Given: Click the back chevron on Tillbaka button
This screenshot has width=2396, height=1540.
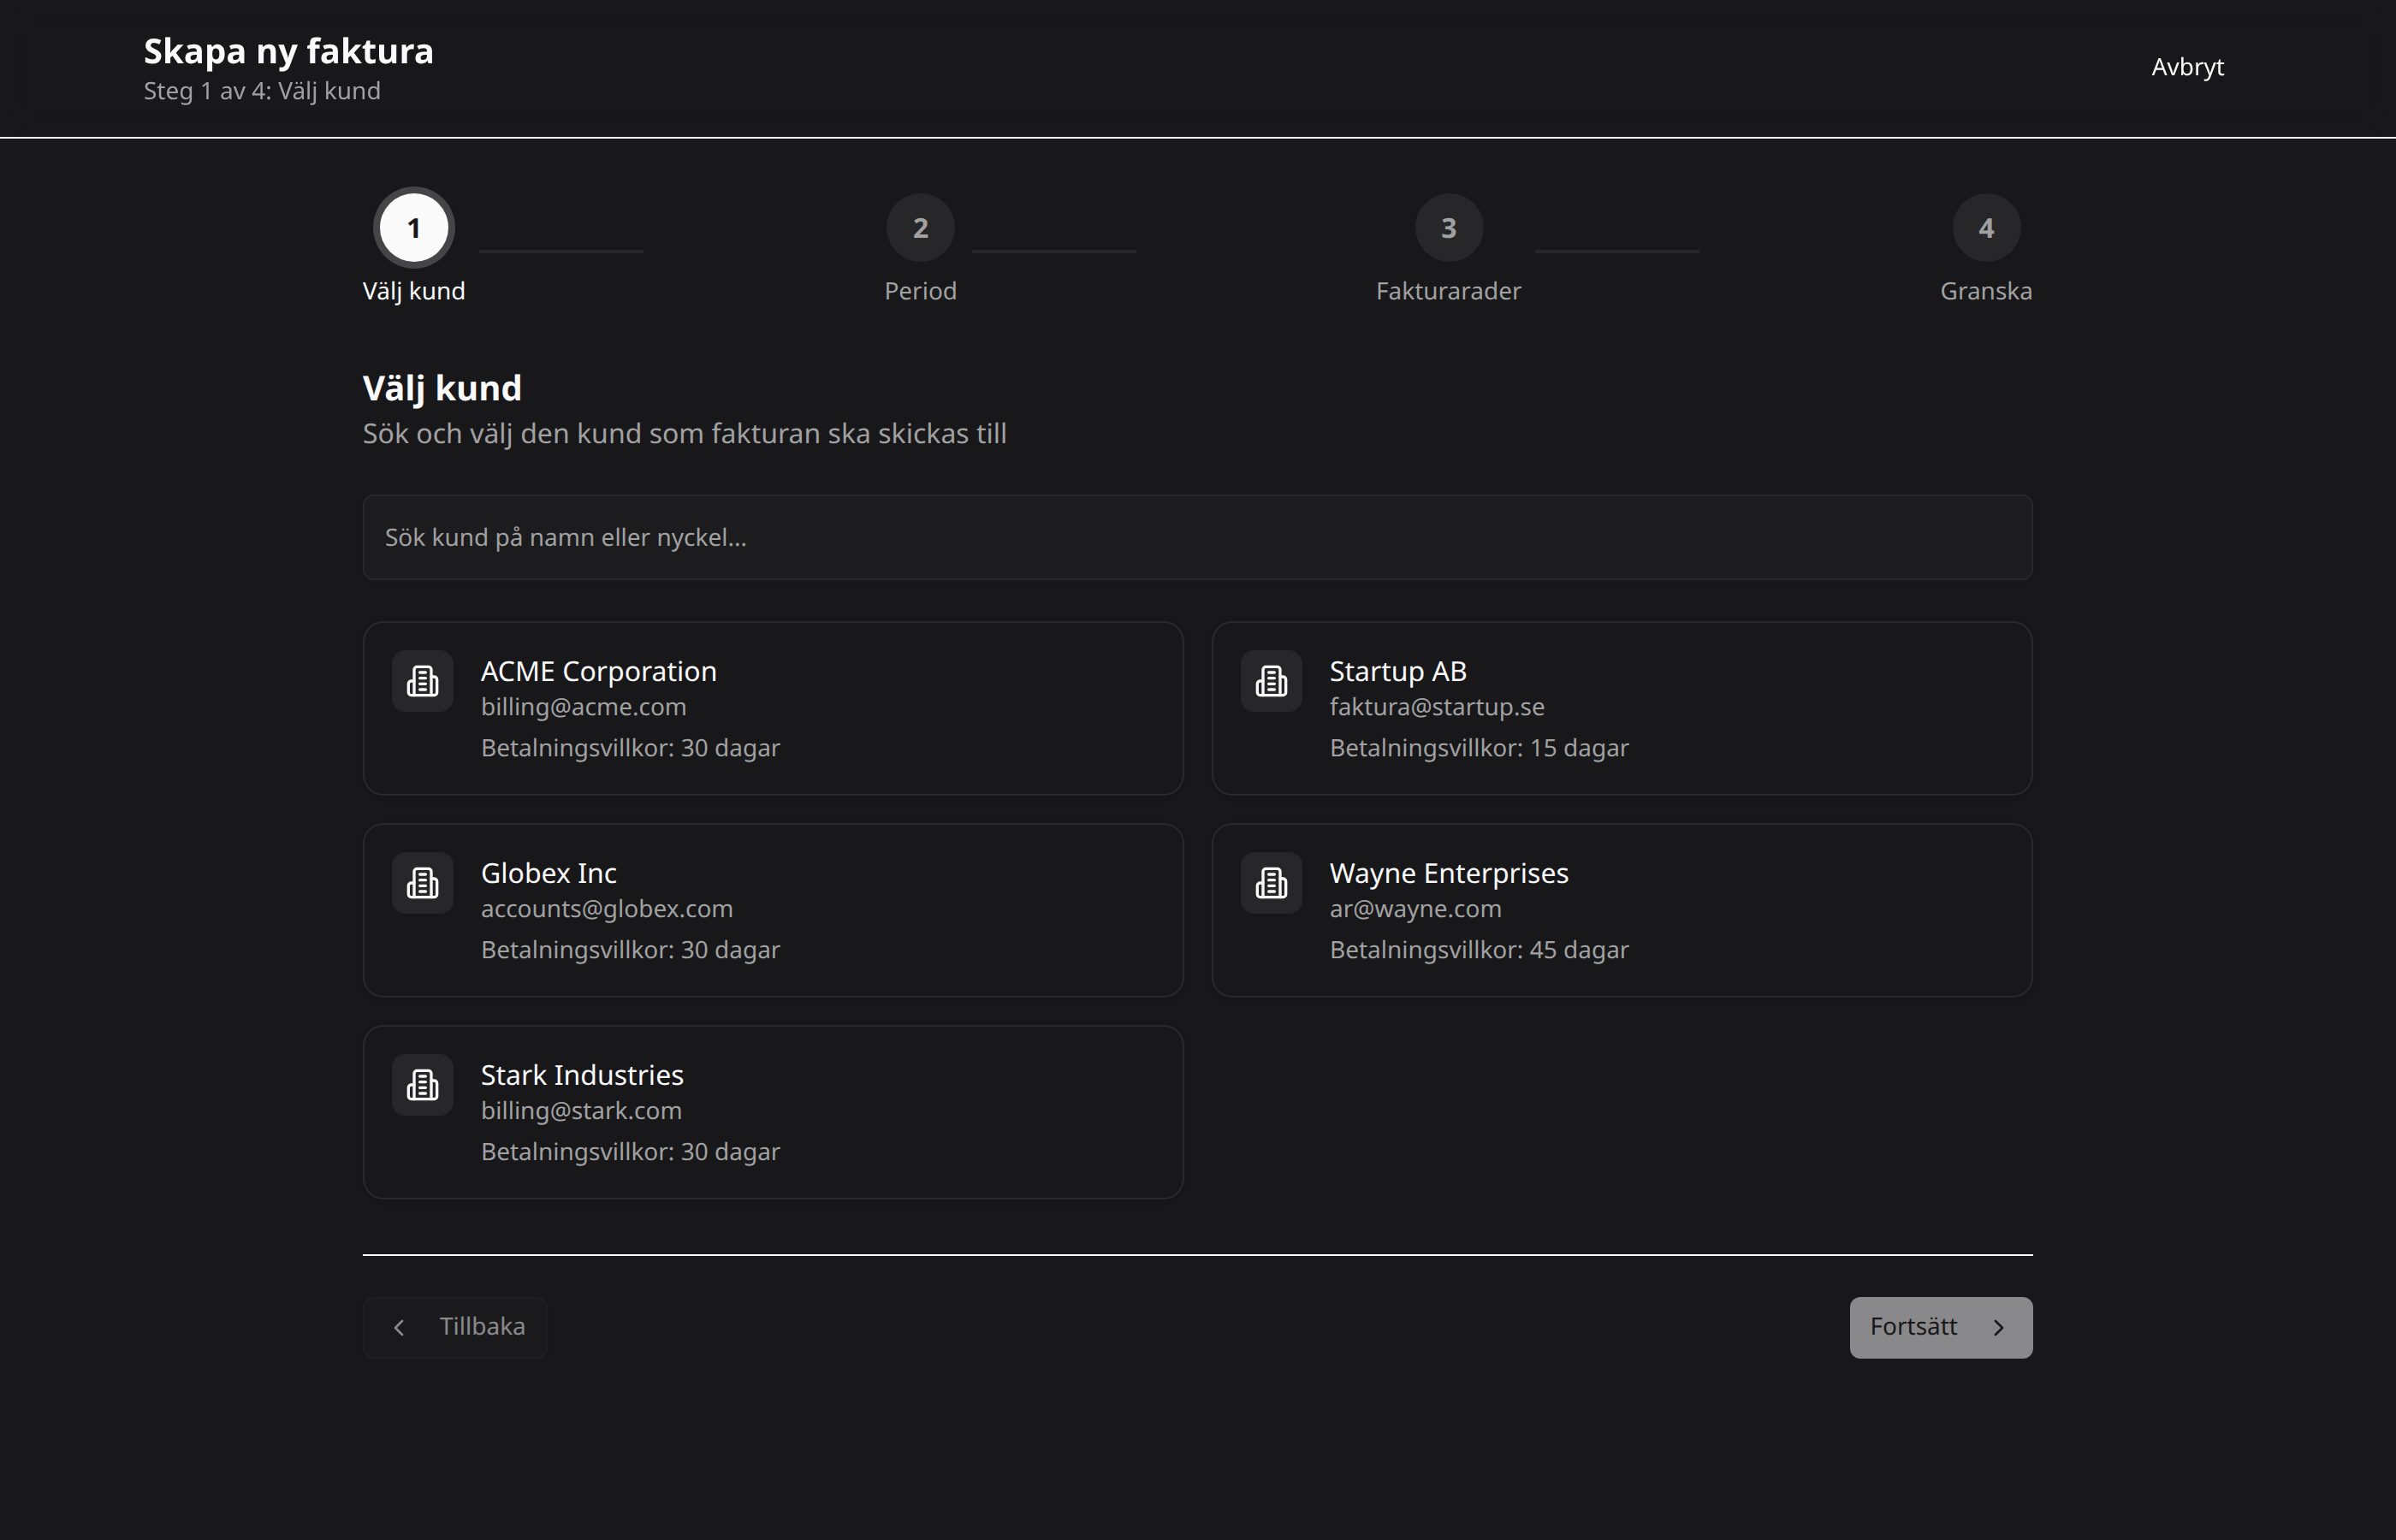Looking at the screenshot, I should [x=399, y=1326].
